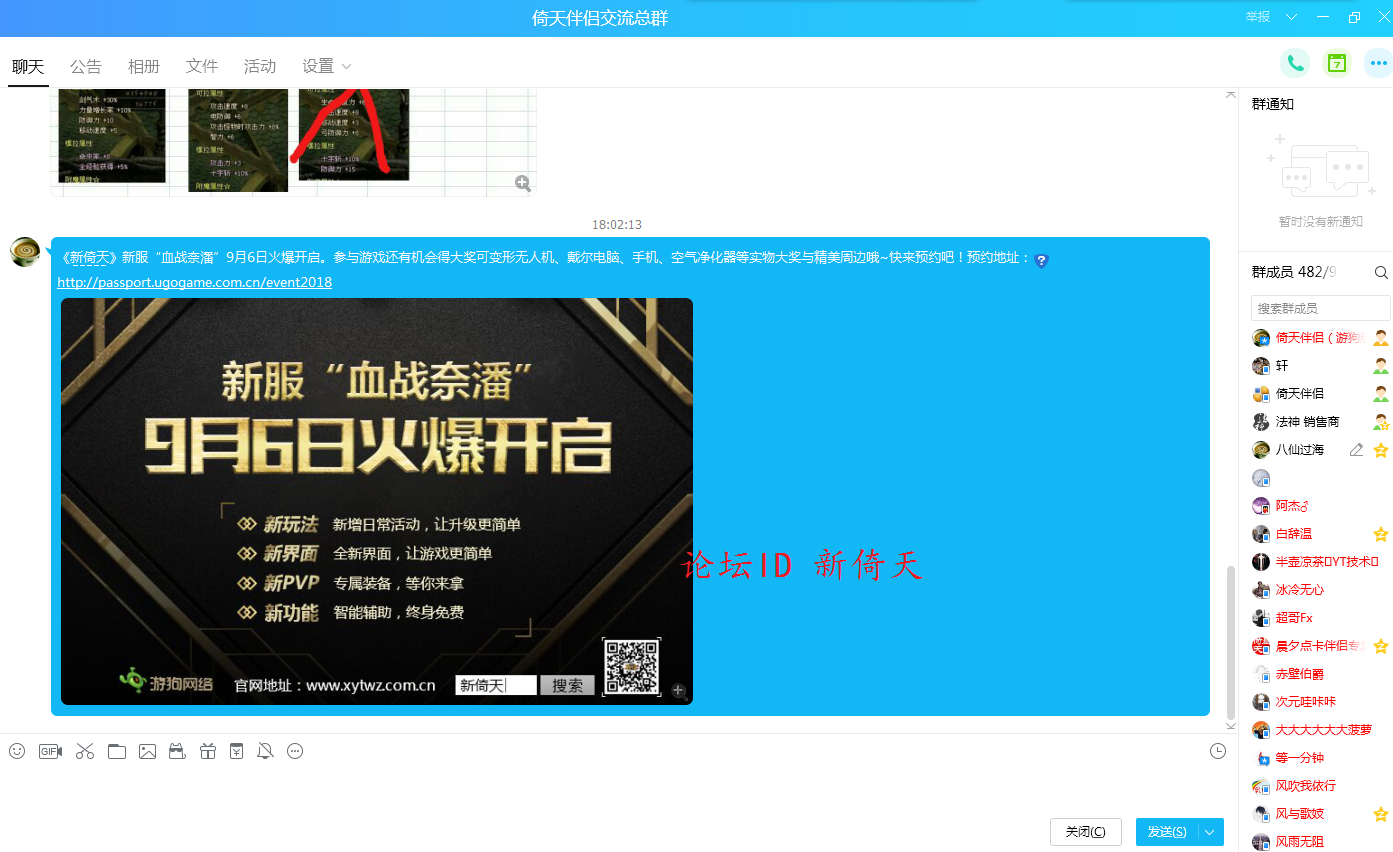The image size is (1393, 852).
Task: Open the emoji smiley picker
Action: [16, 751]
